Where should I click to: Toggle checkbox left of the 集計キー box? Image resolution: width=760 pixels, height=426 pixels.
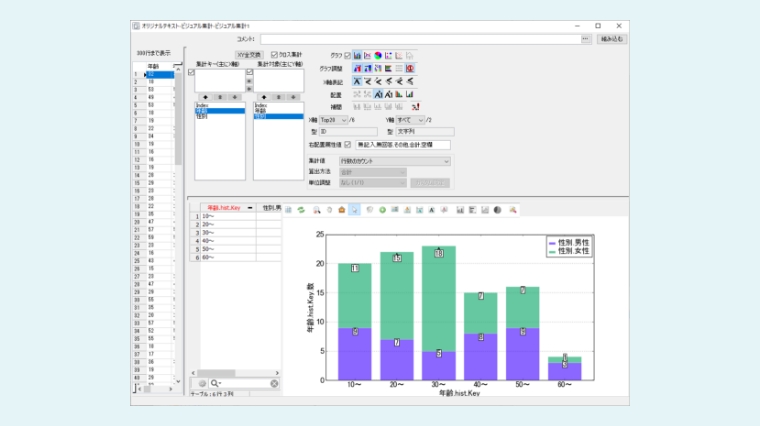coord(191,72)
